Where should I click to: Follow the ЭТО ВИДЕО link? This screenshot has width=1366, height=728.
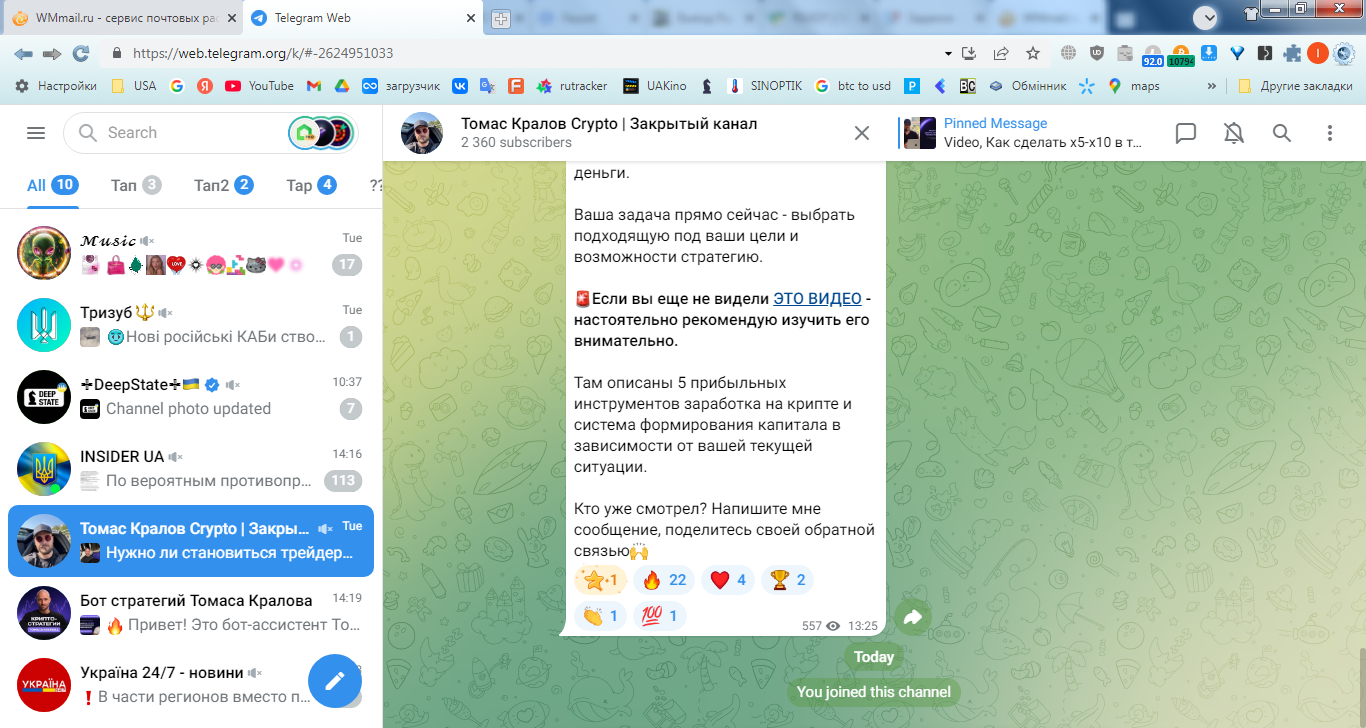point(817,299)
